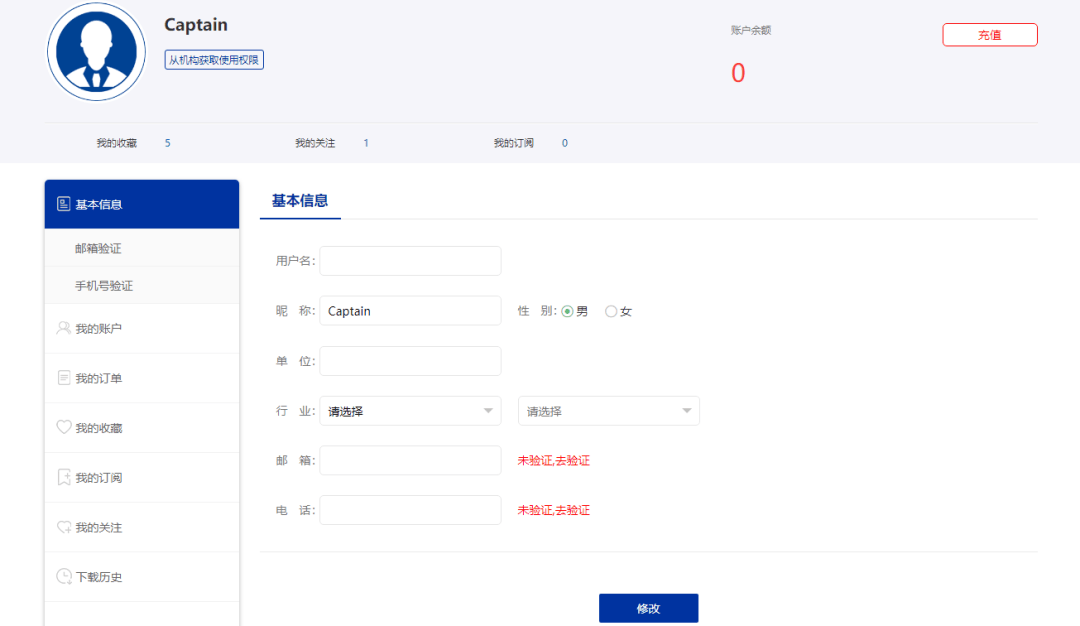This screenshot has height=626, width=1080.
Task: Click the 我的订单 document icon
Action: point(64,378)
